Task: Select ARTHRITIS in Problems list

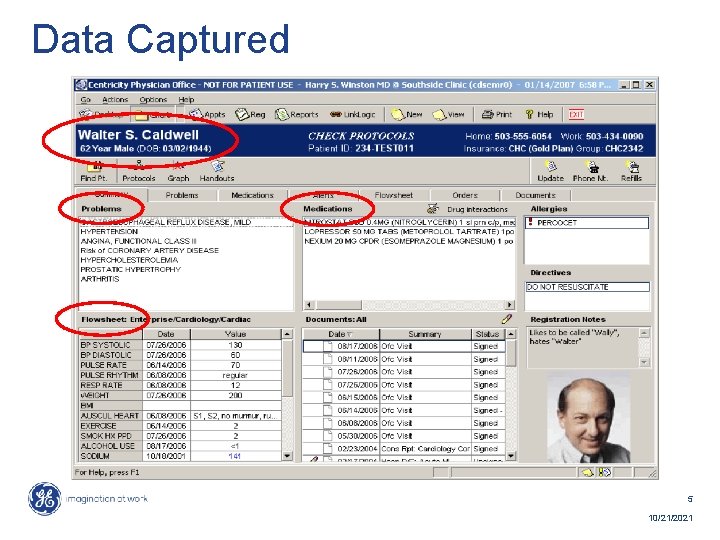Action: 100,279
